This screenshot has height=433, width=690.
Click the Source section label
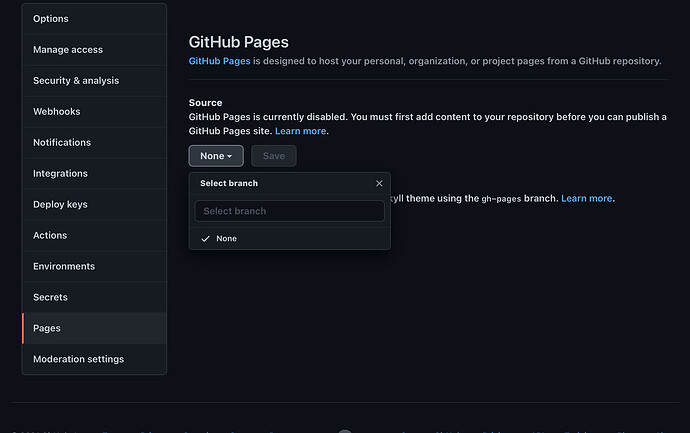(206, 103)
